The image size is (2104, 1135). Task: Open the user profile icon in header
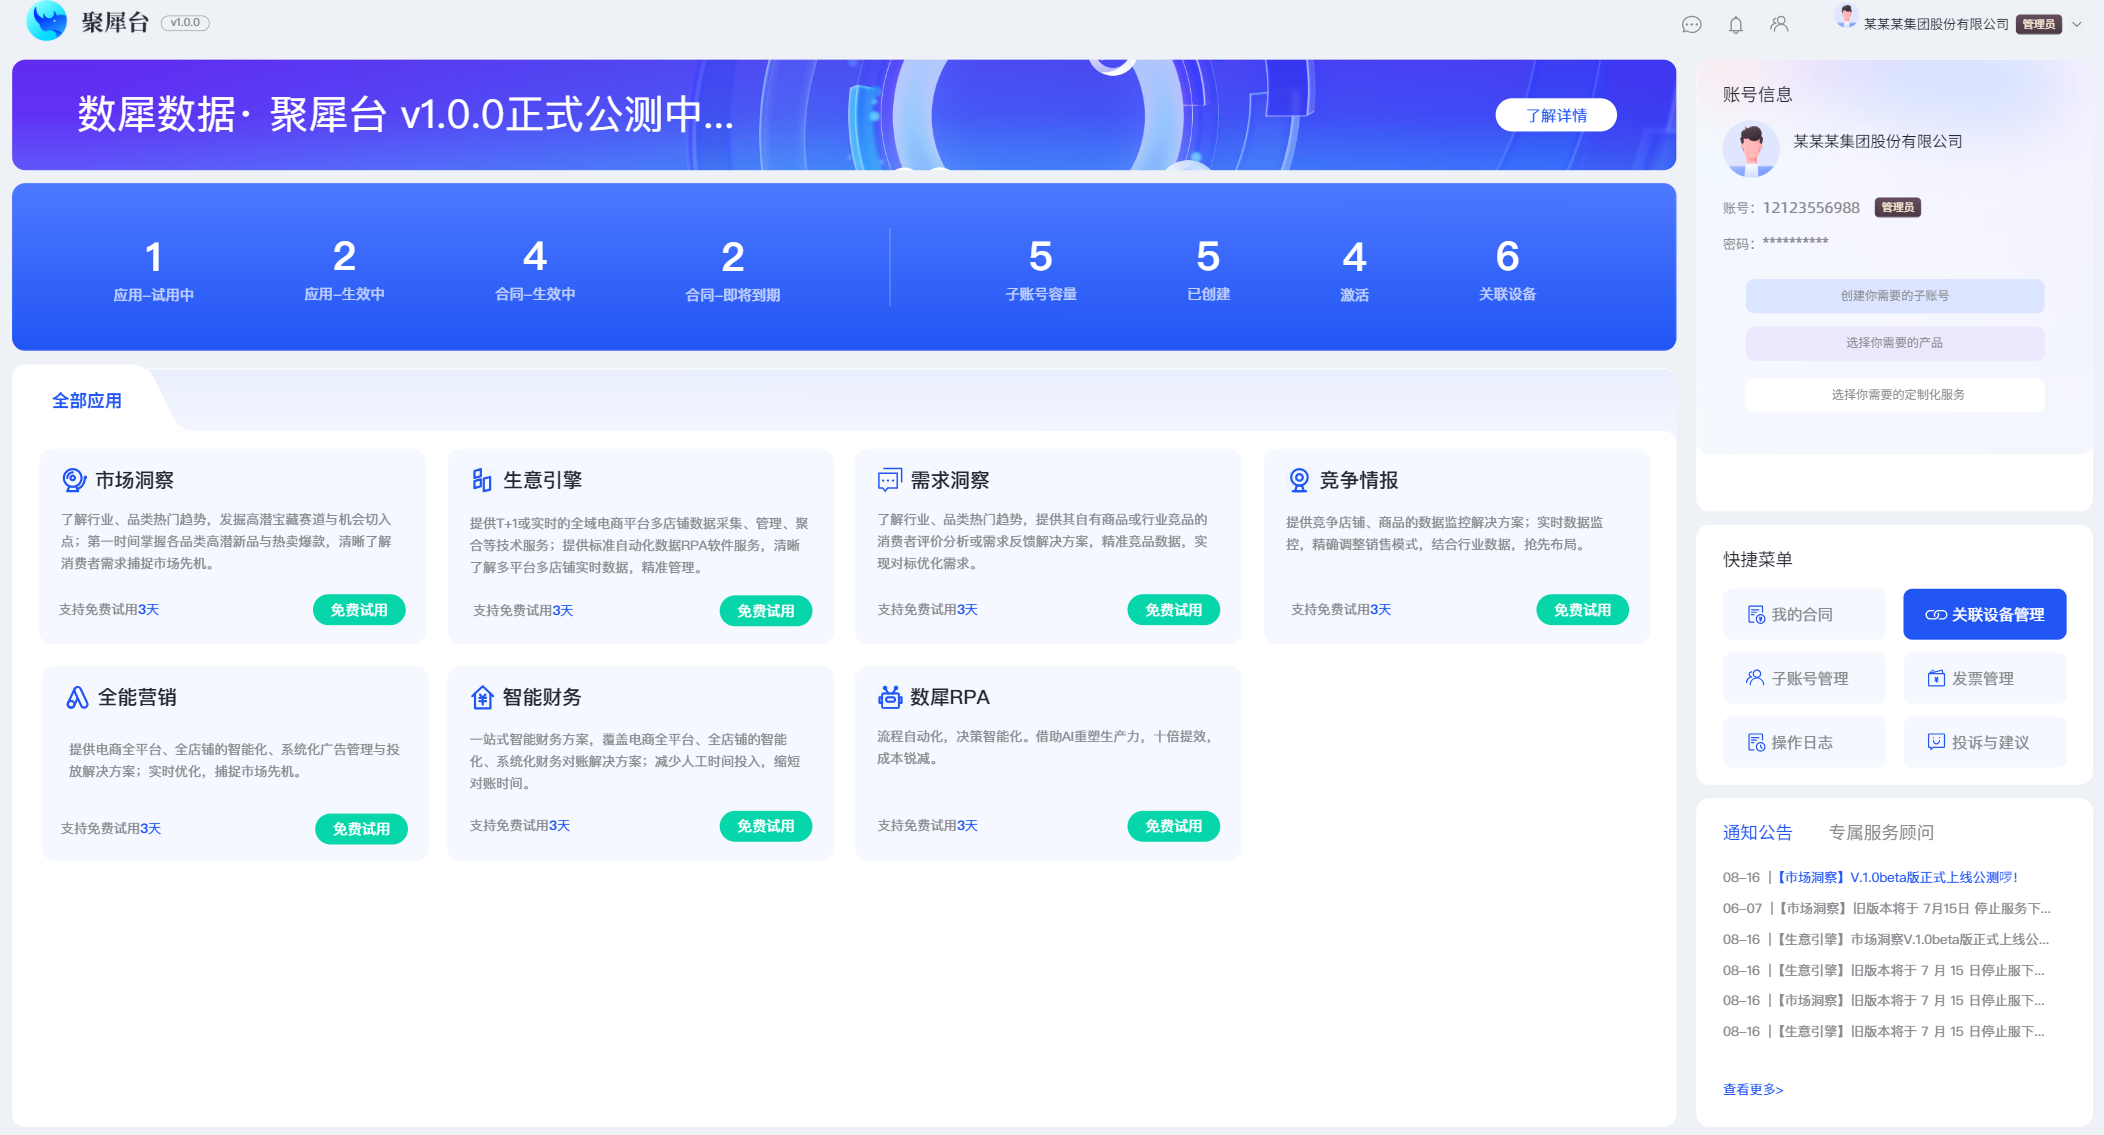pos(1779,25)
